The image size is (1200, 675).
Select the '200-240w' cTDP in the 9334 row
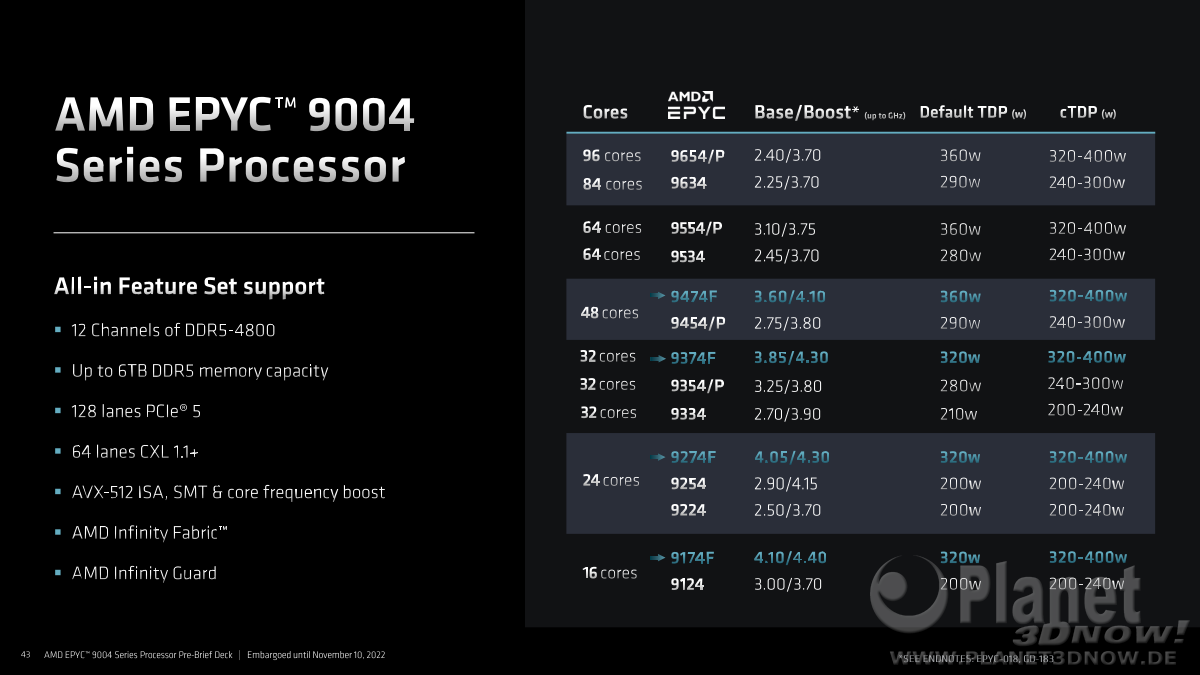(x=1085, y=410)
